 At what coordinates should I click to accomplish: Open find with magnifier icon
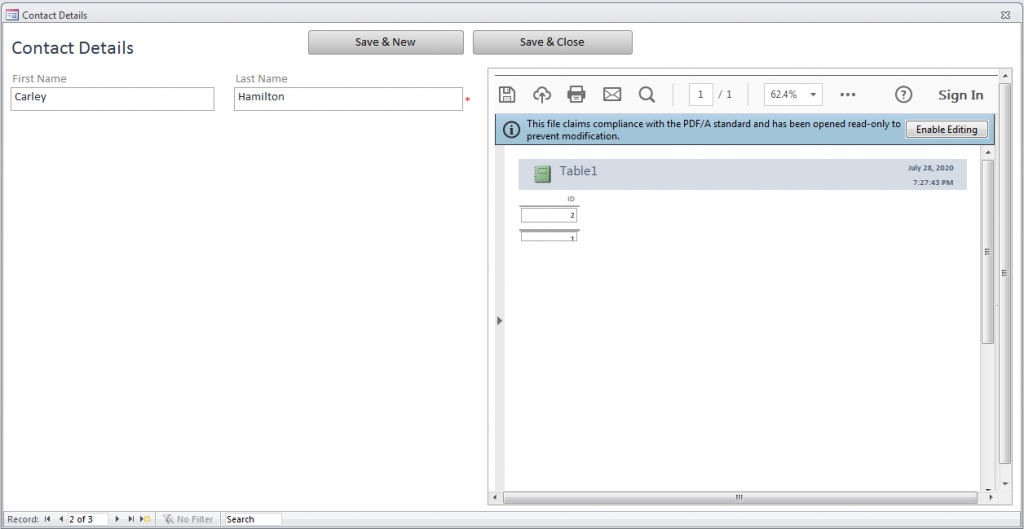pyautogui.click(x=647, y=95)
